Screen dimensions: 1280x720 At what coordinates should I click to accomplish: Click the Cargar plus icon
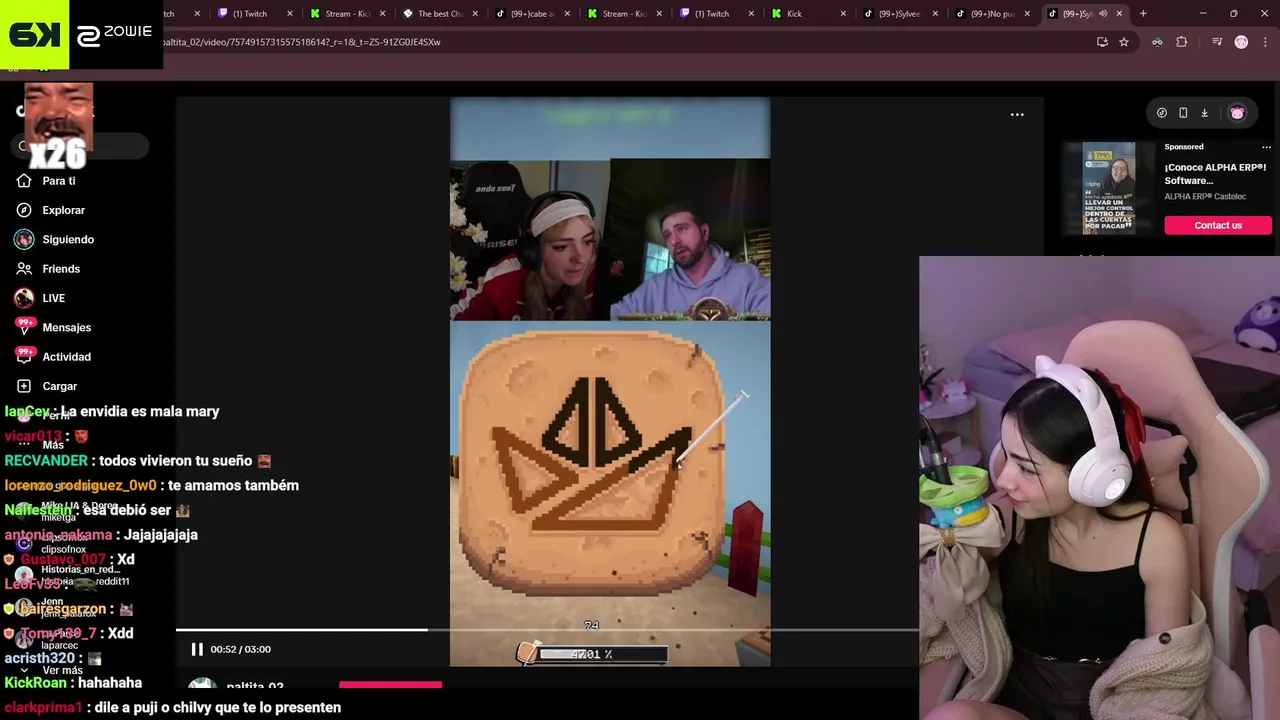coord(24,386)
